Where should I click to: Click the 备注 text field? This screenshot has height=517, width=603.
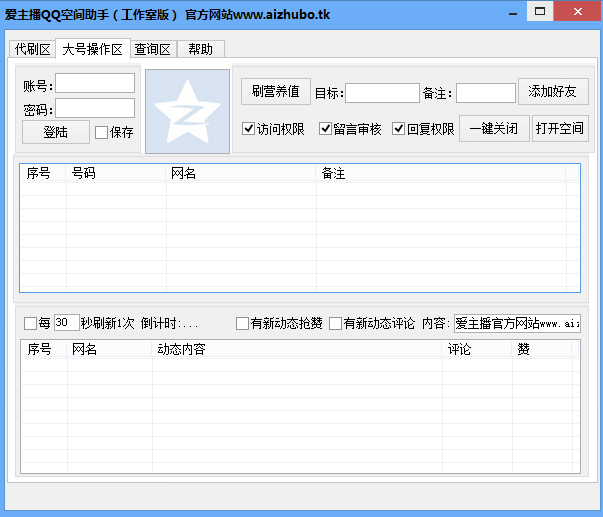tap(486, 93)
